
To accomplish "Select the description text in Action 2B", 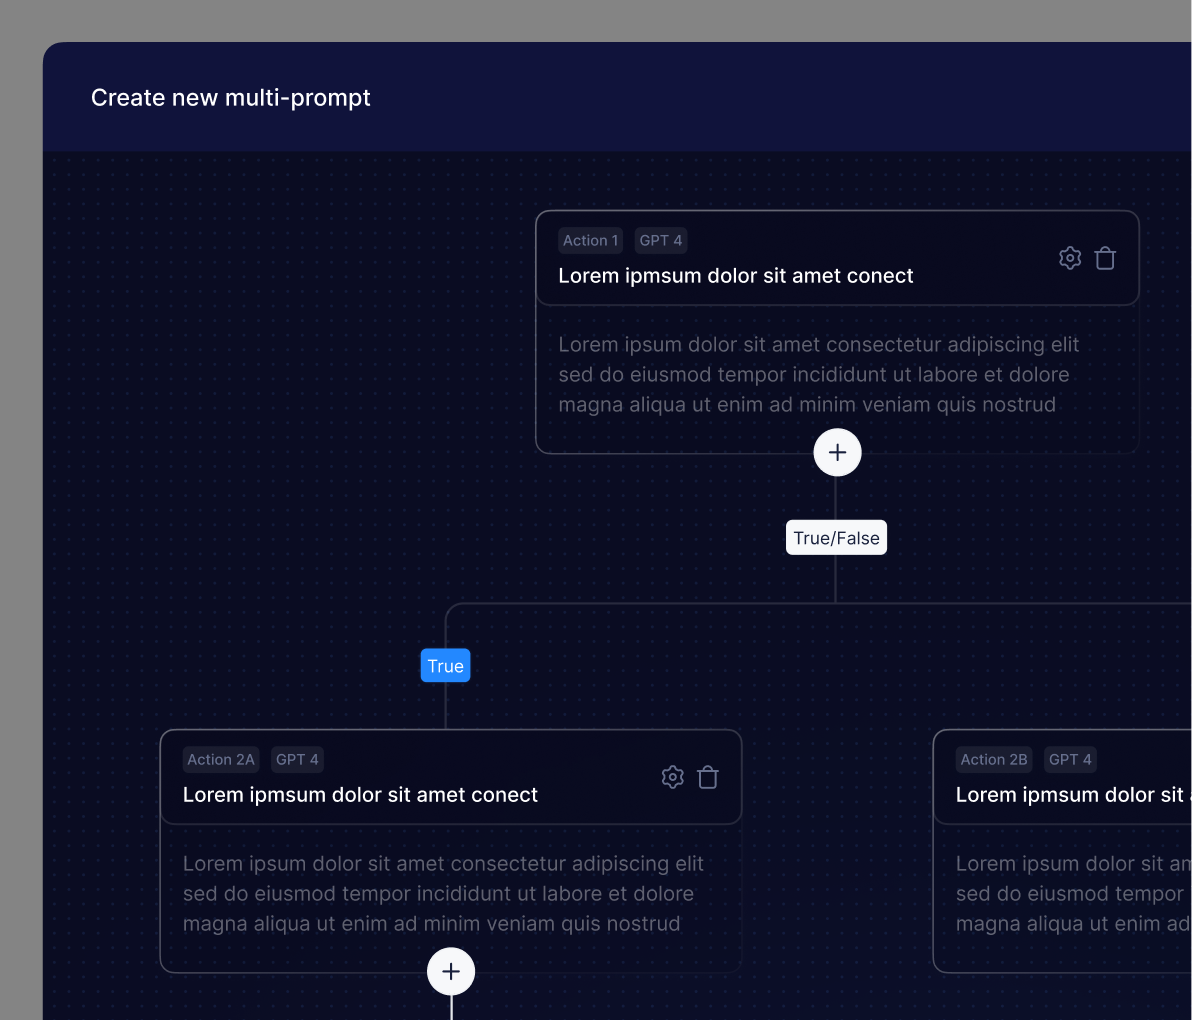I will [1072, 894].
